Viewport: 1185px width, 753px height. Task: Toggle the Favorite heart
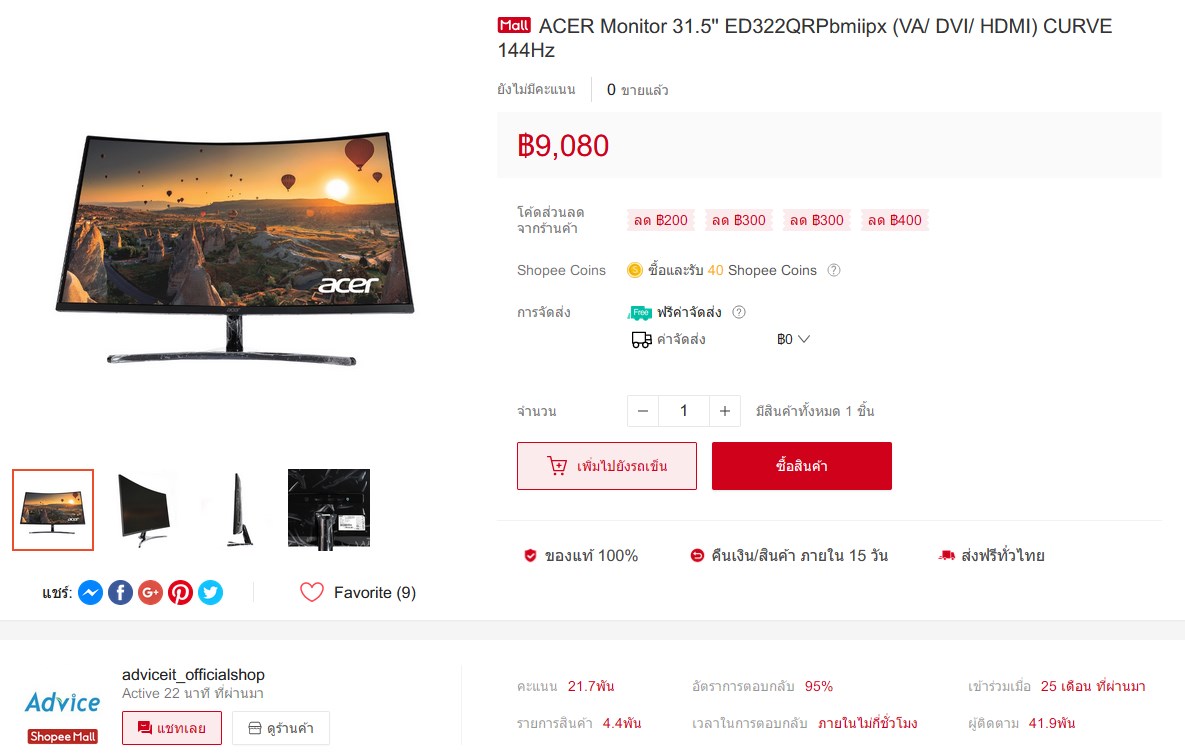[x=311, y=592]
